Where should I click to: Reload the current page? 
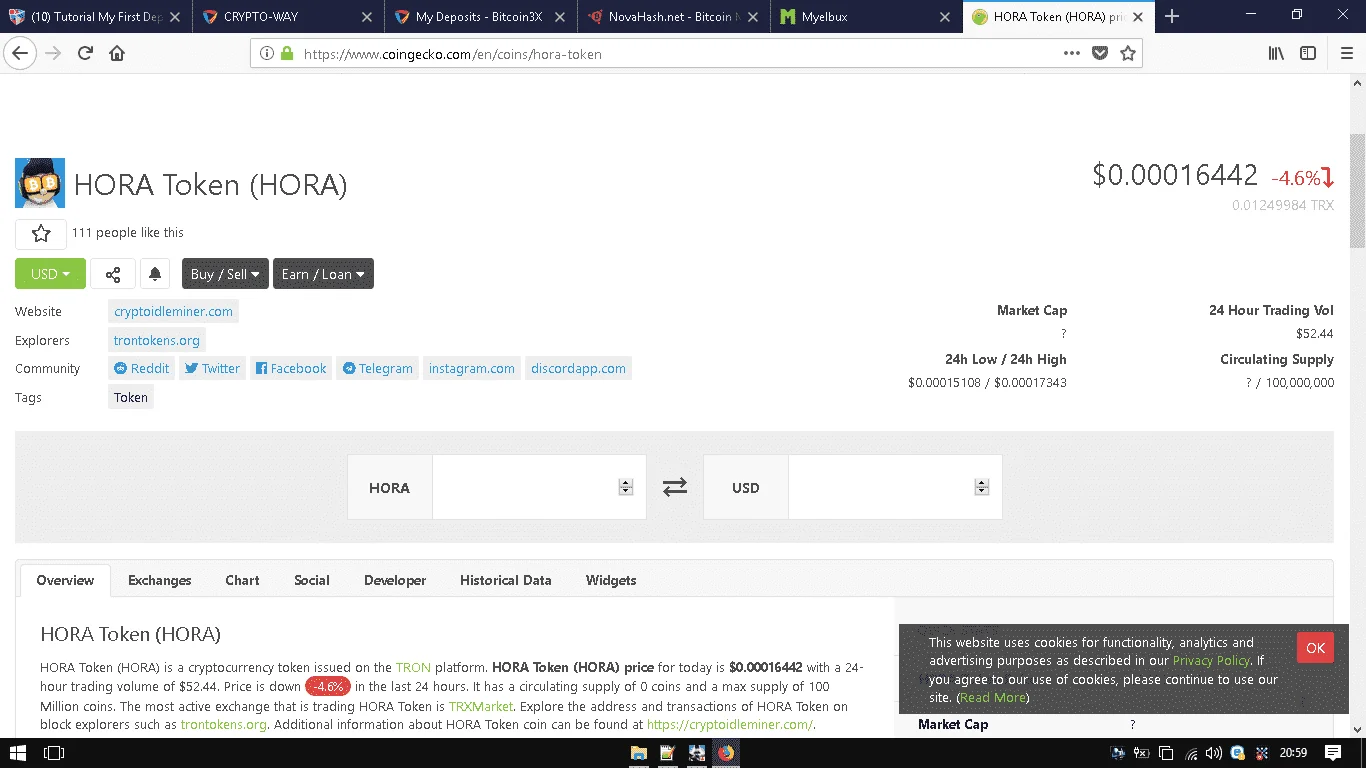pos(85,53)
